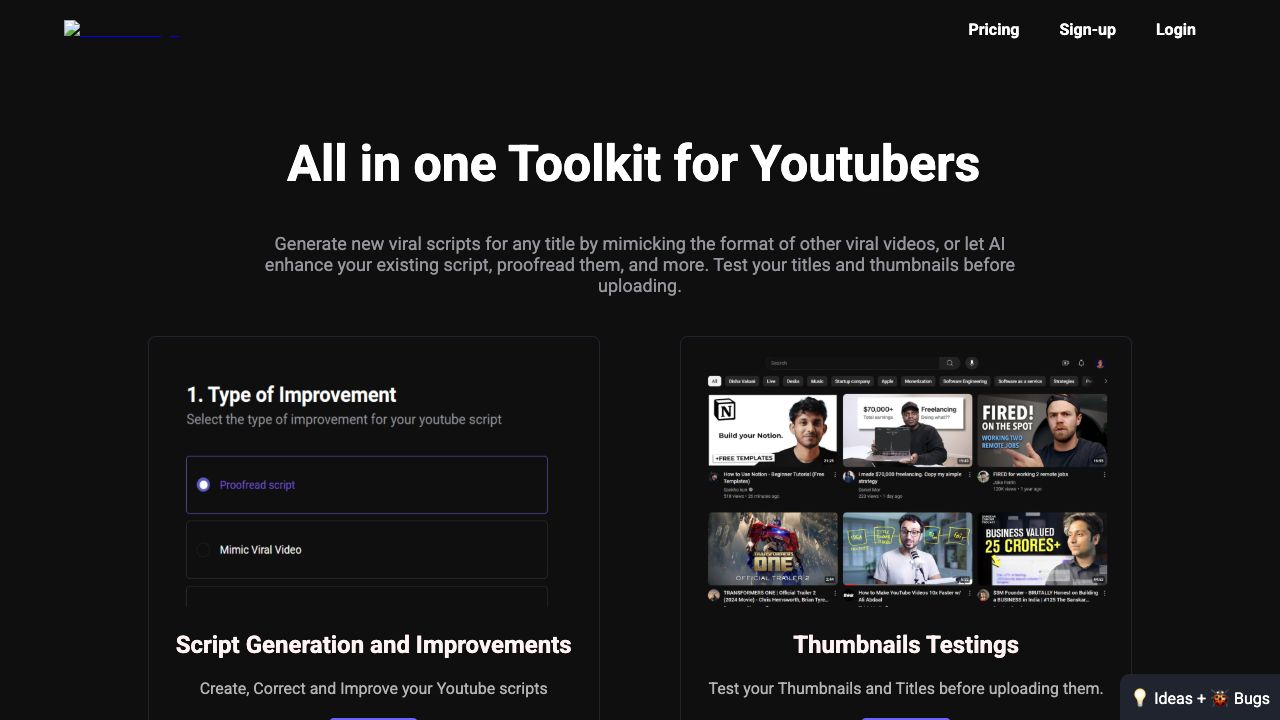This screenshot has width=1280, height=720.
Task: Click the Login link in header
Action: (1175, 29)
